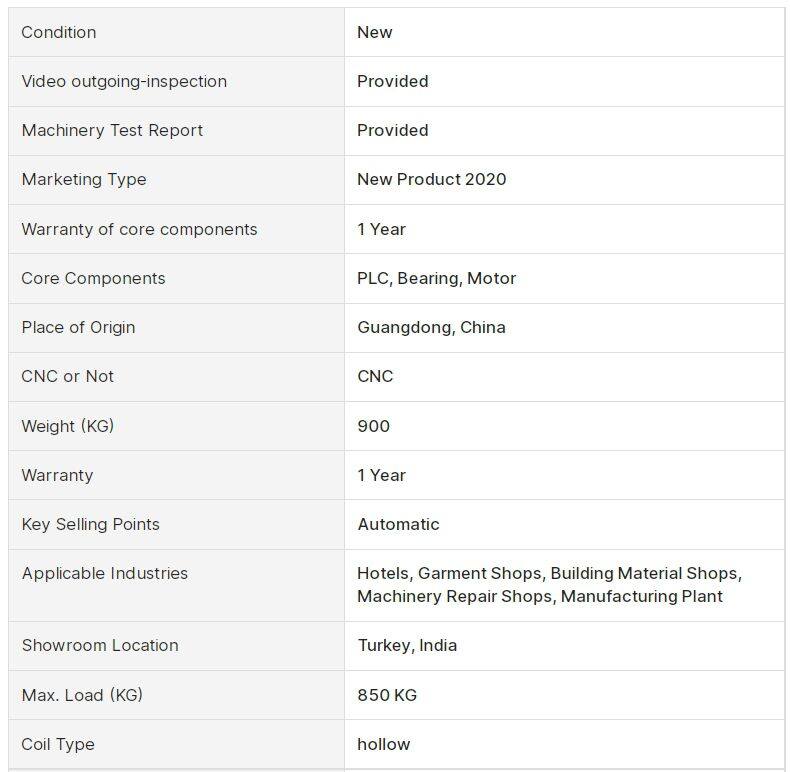Image resolution: width=790 pixels, height=772 pixels.
Task: Select the Guangdong, China value
Action: point(431,327)
